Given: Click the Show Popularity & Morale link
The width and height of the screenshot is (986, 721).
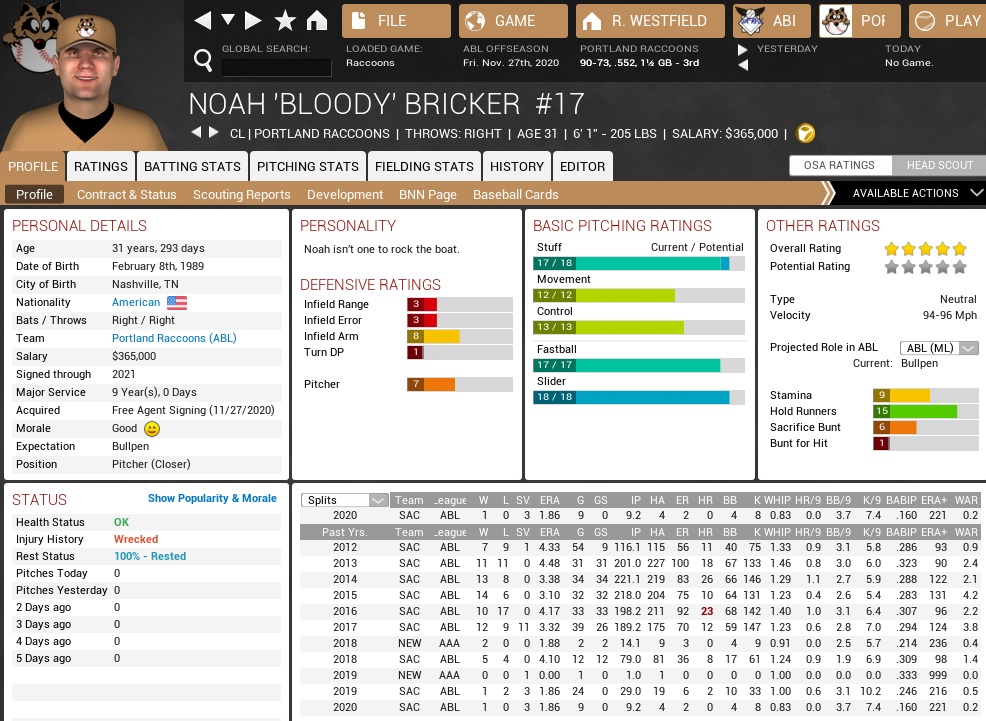Looking at the screenshot, I should (212, 498).
